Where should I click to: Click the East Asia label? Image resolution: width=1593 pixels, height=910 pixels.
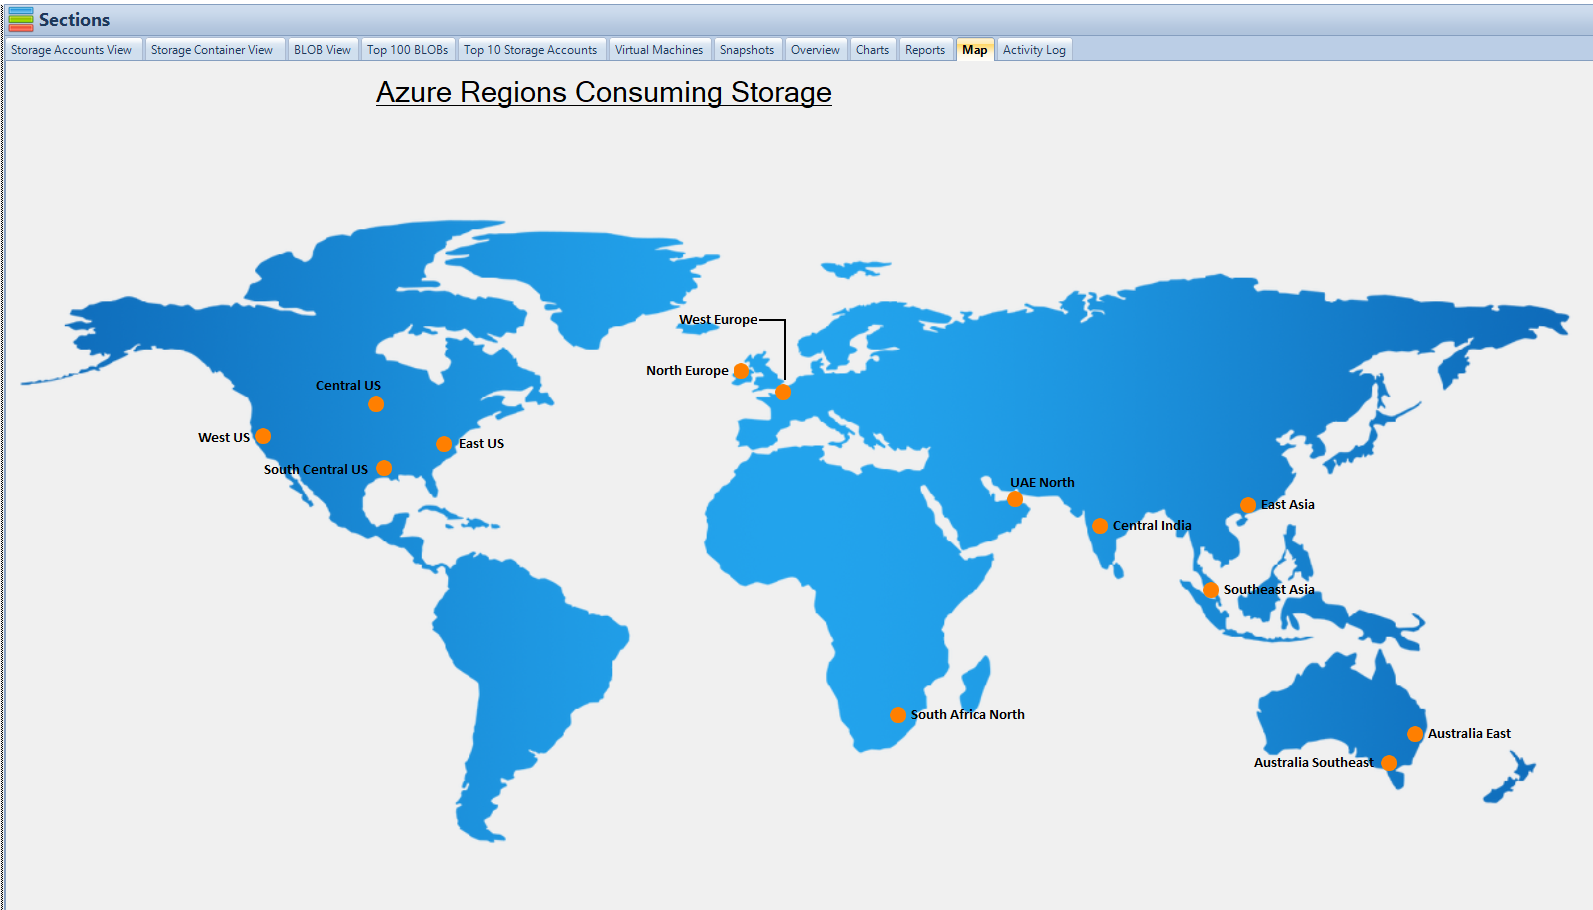click(x=1288, y=505)
